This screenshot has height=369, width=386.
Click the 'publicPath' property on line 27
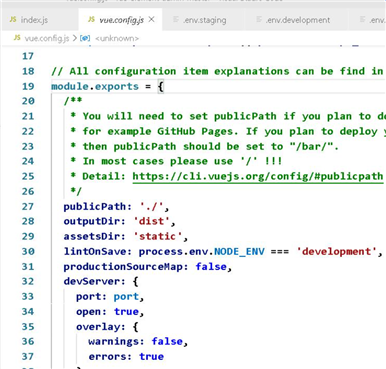click(x=95, y=207)
